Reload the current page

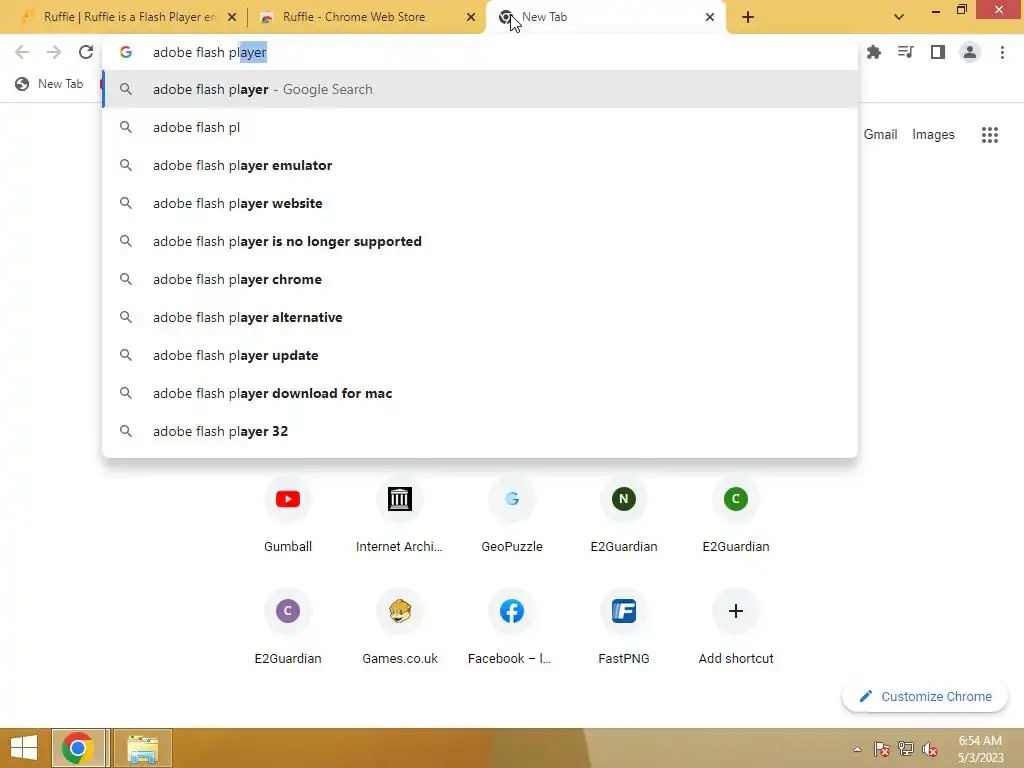click(86, 52)
